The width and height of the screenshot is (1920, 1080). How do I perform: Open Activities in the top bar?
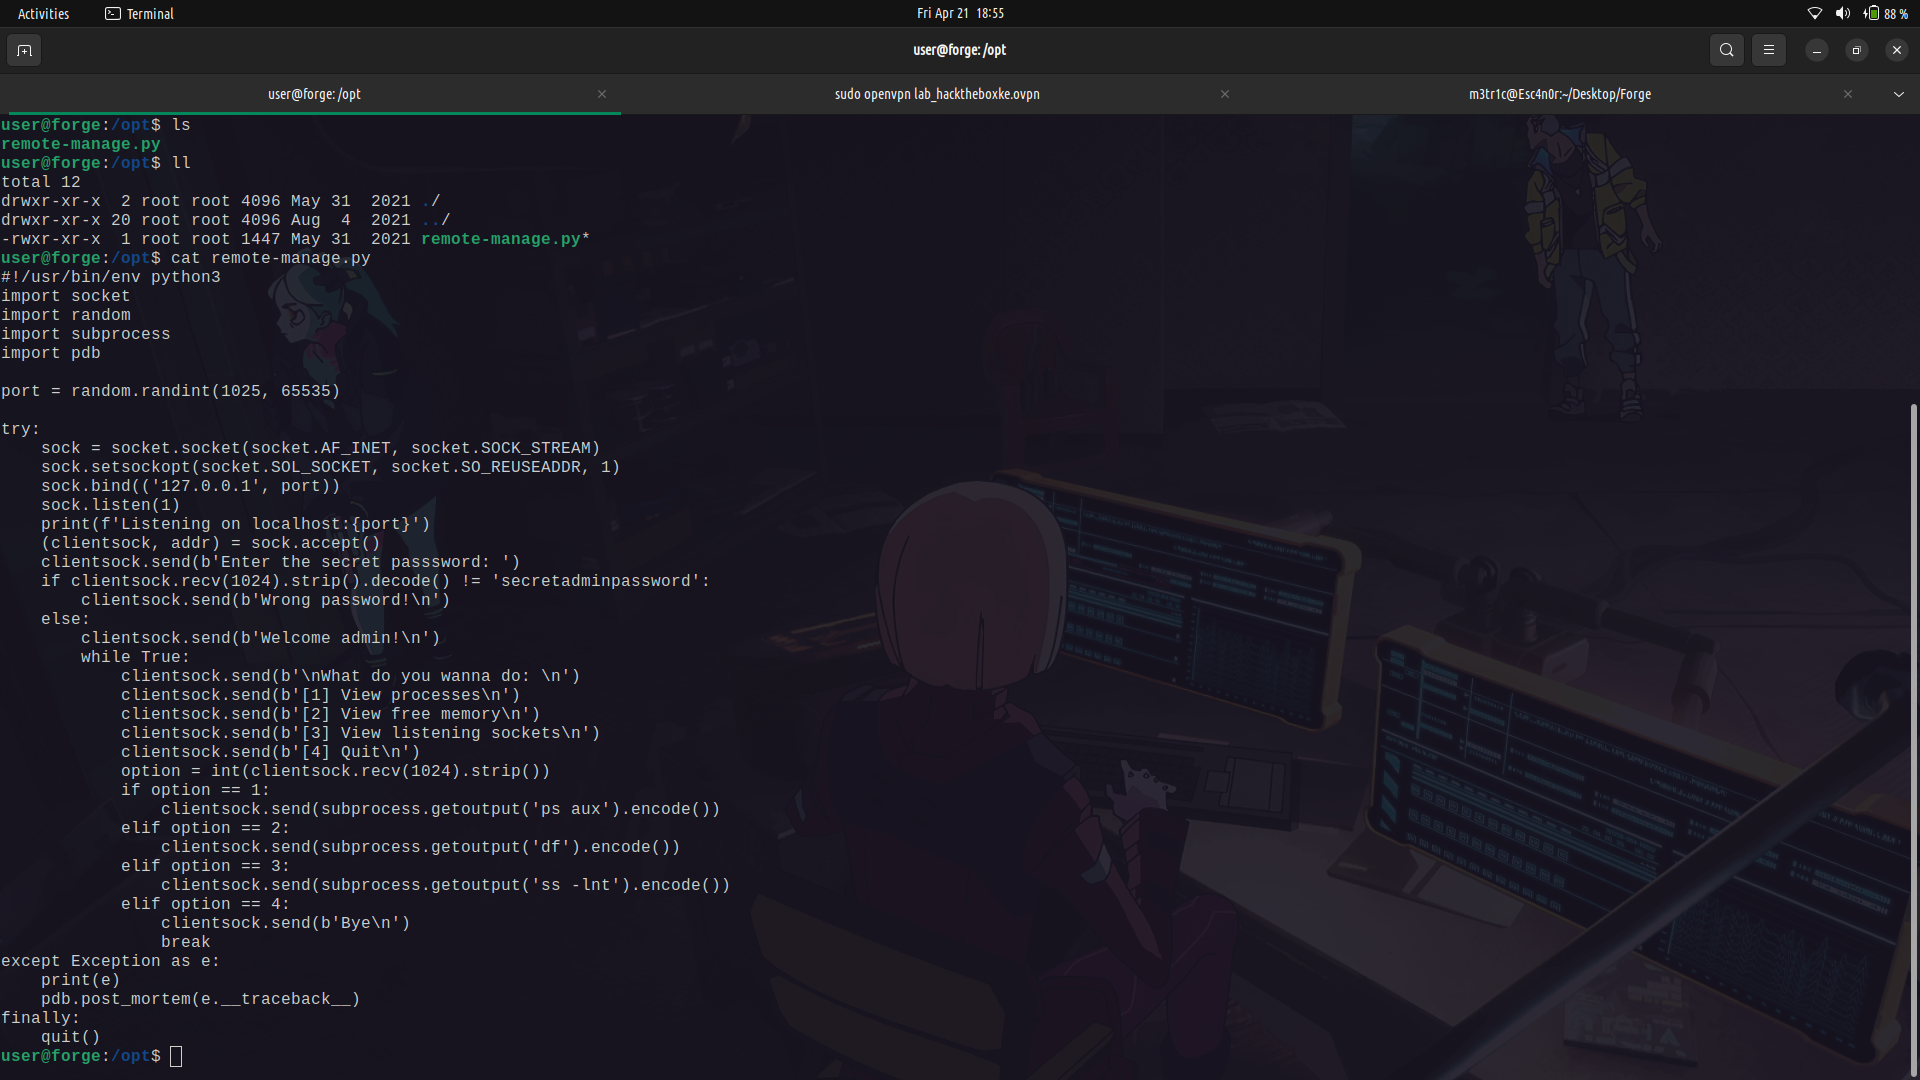pos(43,13)
